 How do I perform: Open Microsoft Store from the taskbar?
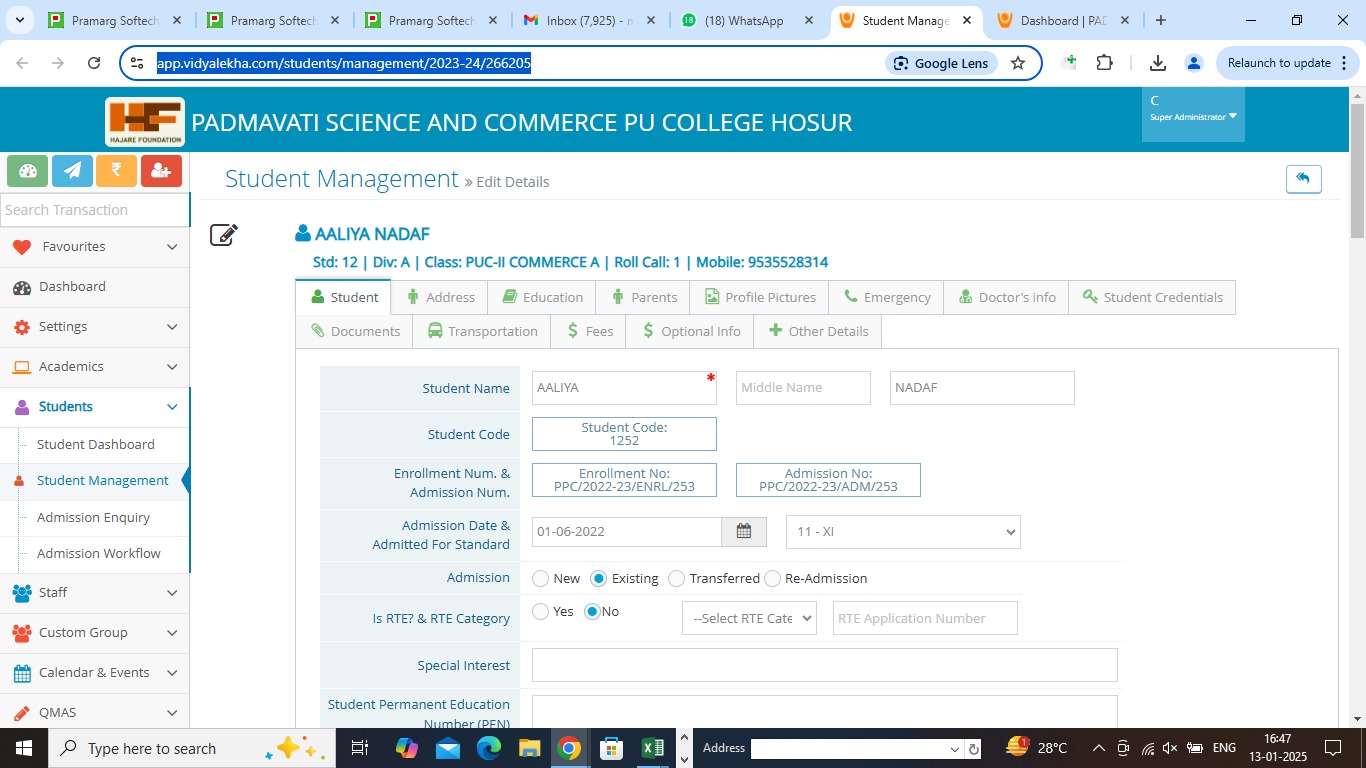(611, 748)
